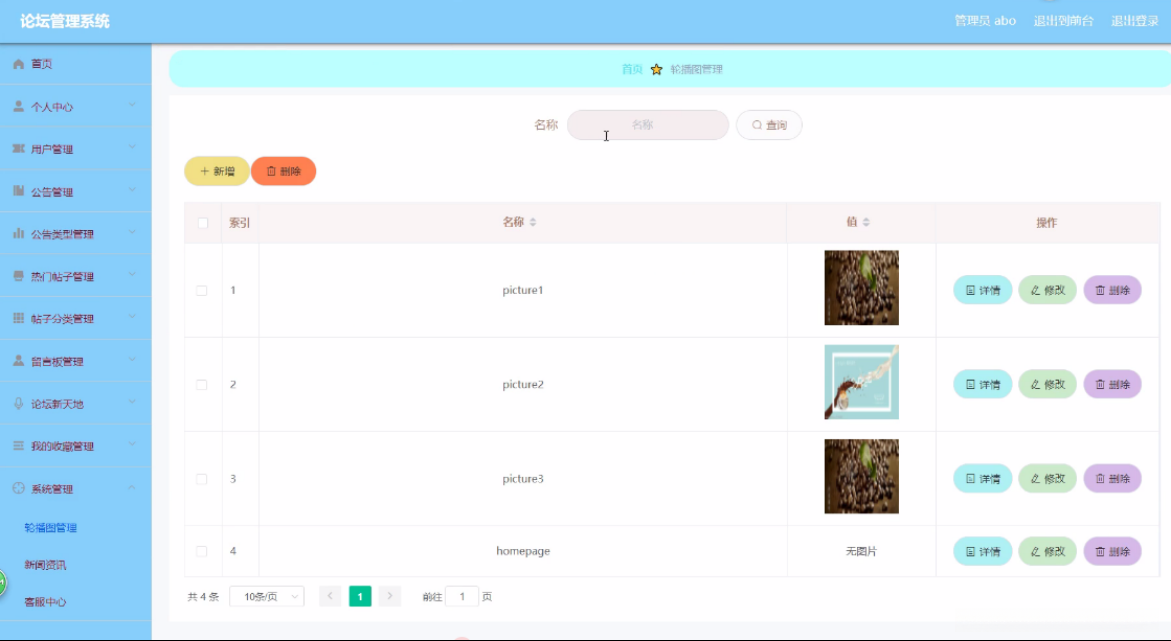Click the star icon in the breadcrumb
This screenshot has height=641, width=1171.
pos(656,69)
